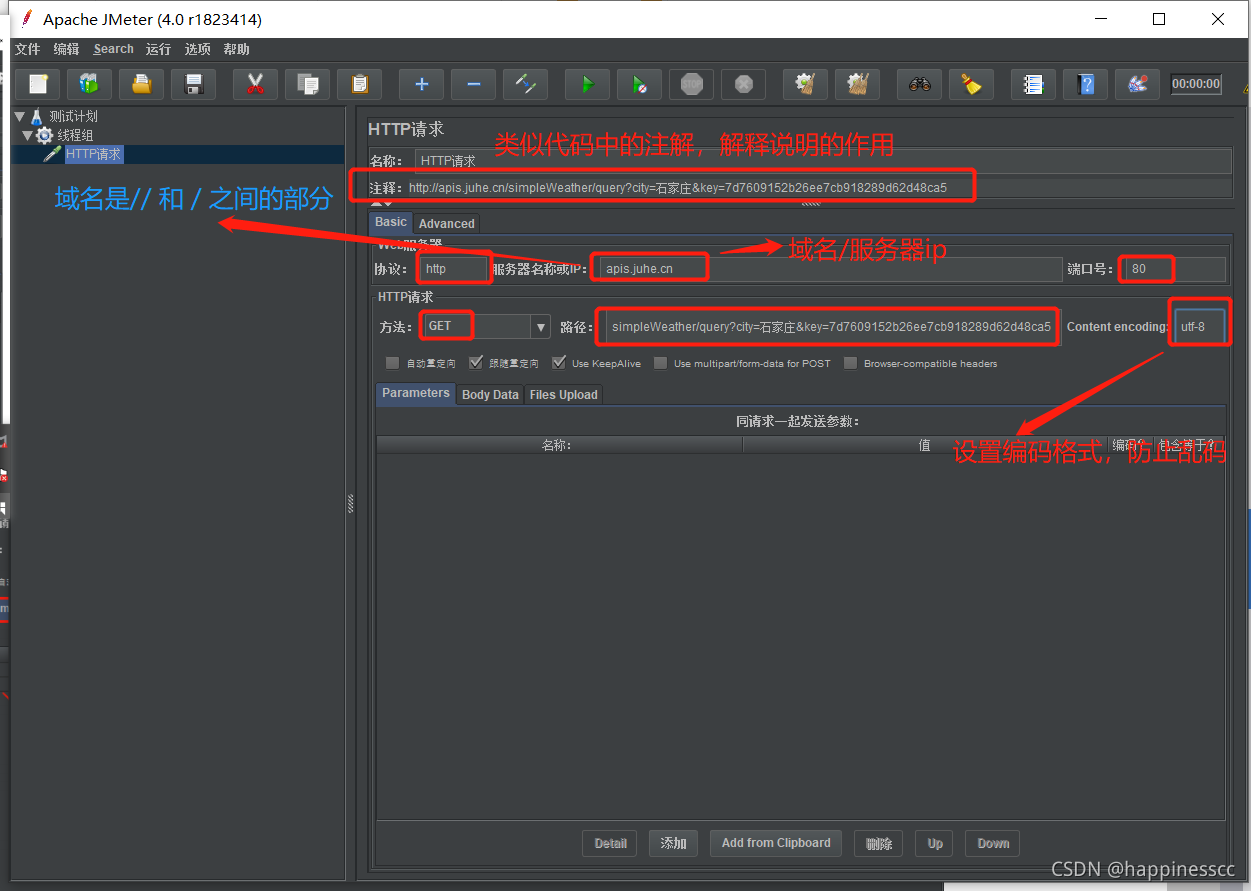Viewport: 1251px width, 891px height.
Task: Click the 名称 HTTP请求 input field
Action: pos(823,161)
